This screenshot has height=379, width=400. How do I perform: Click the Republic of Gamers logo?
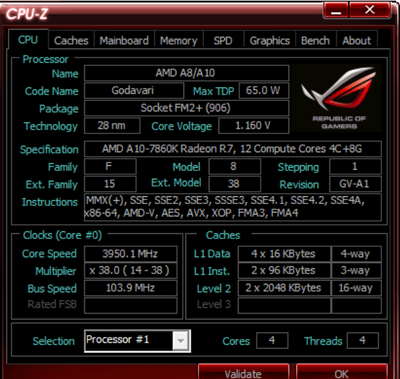(x=337, y=98)
